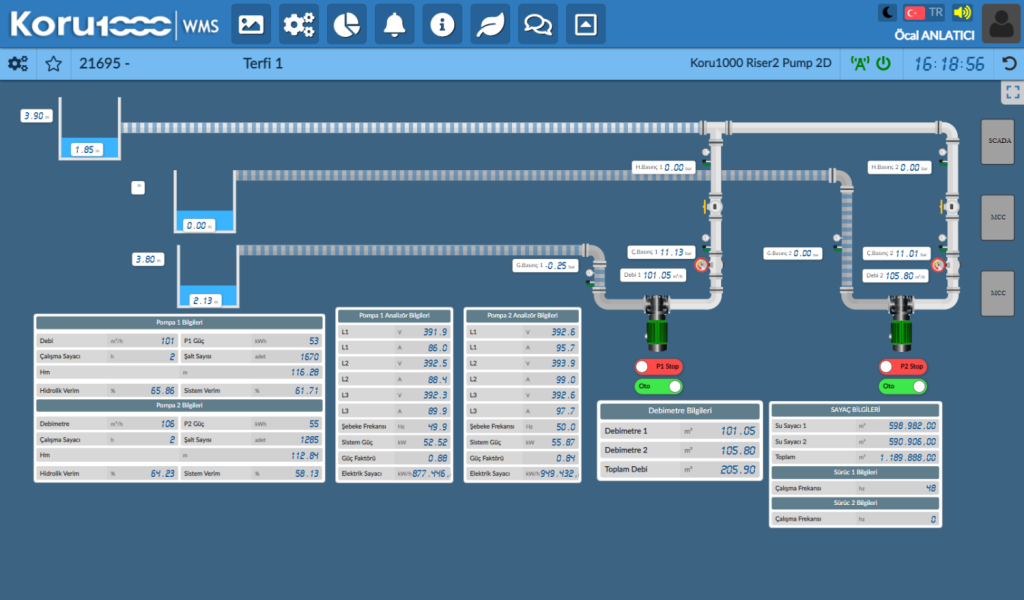Open the gears settings icon in the top bar

(298, 25)
